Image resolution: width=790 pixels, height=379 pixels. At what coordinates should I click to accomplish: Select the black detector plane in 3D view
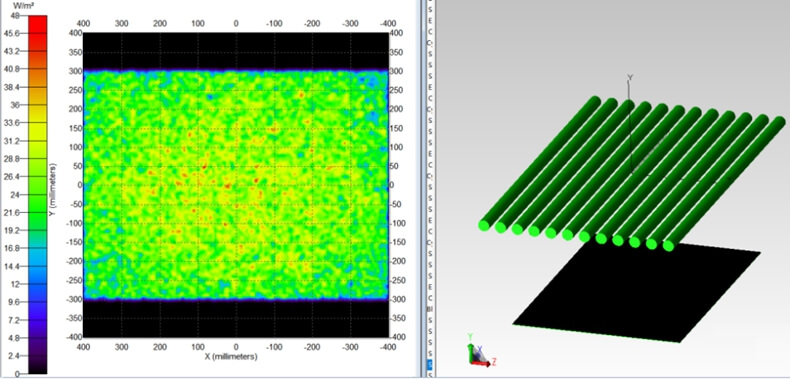pos(637,291)
